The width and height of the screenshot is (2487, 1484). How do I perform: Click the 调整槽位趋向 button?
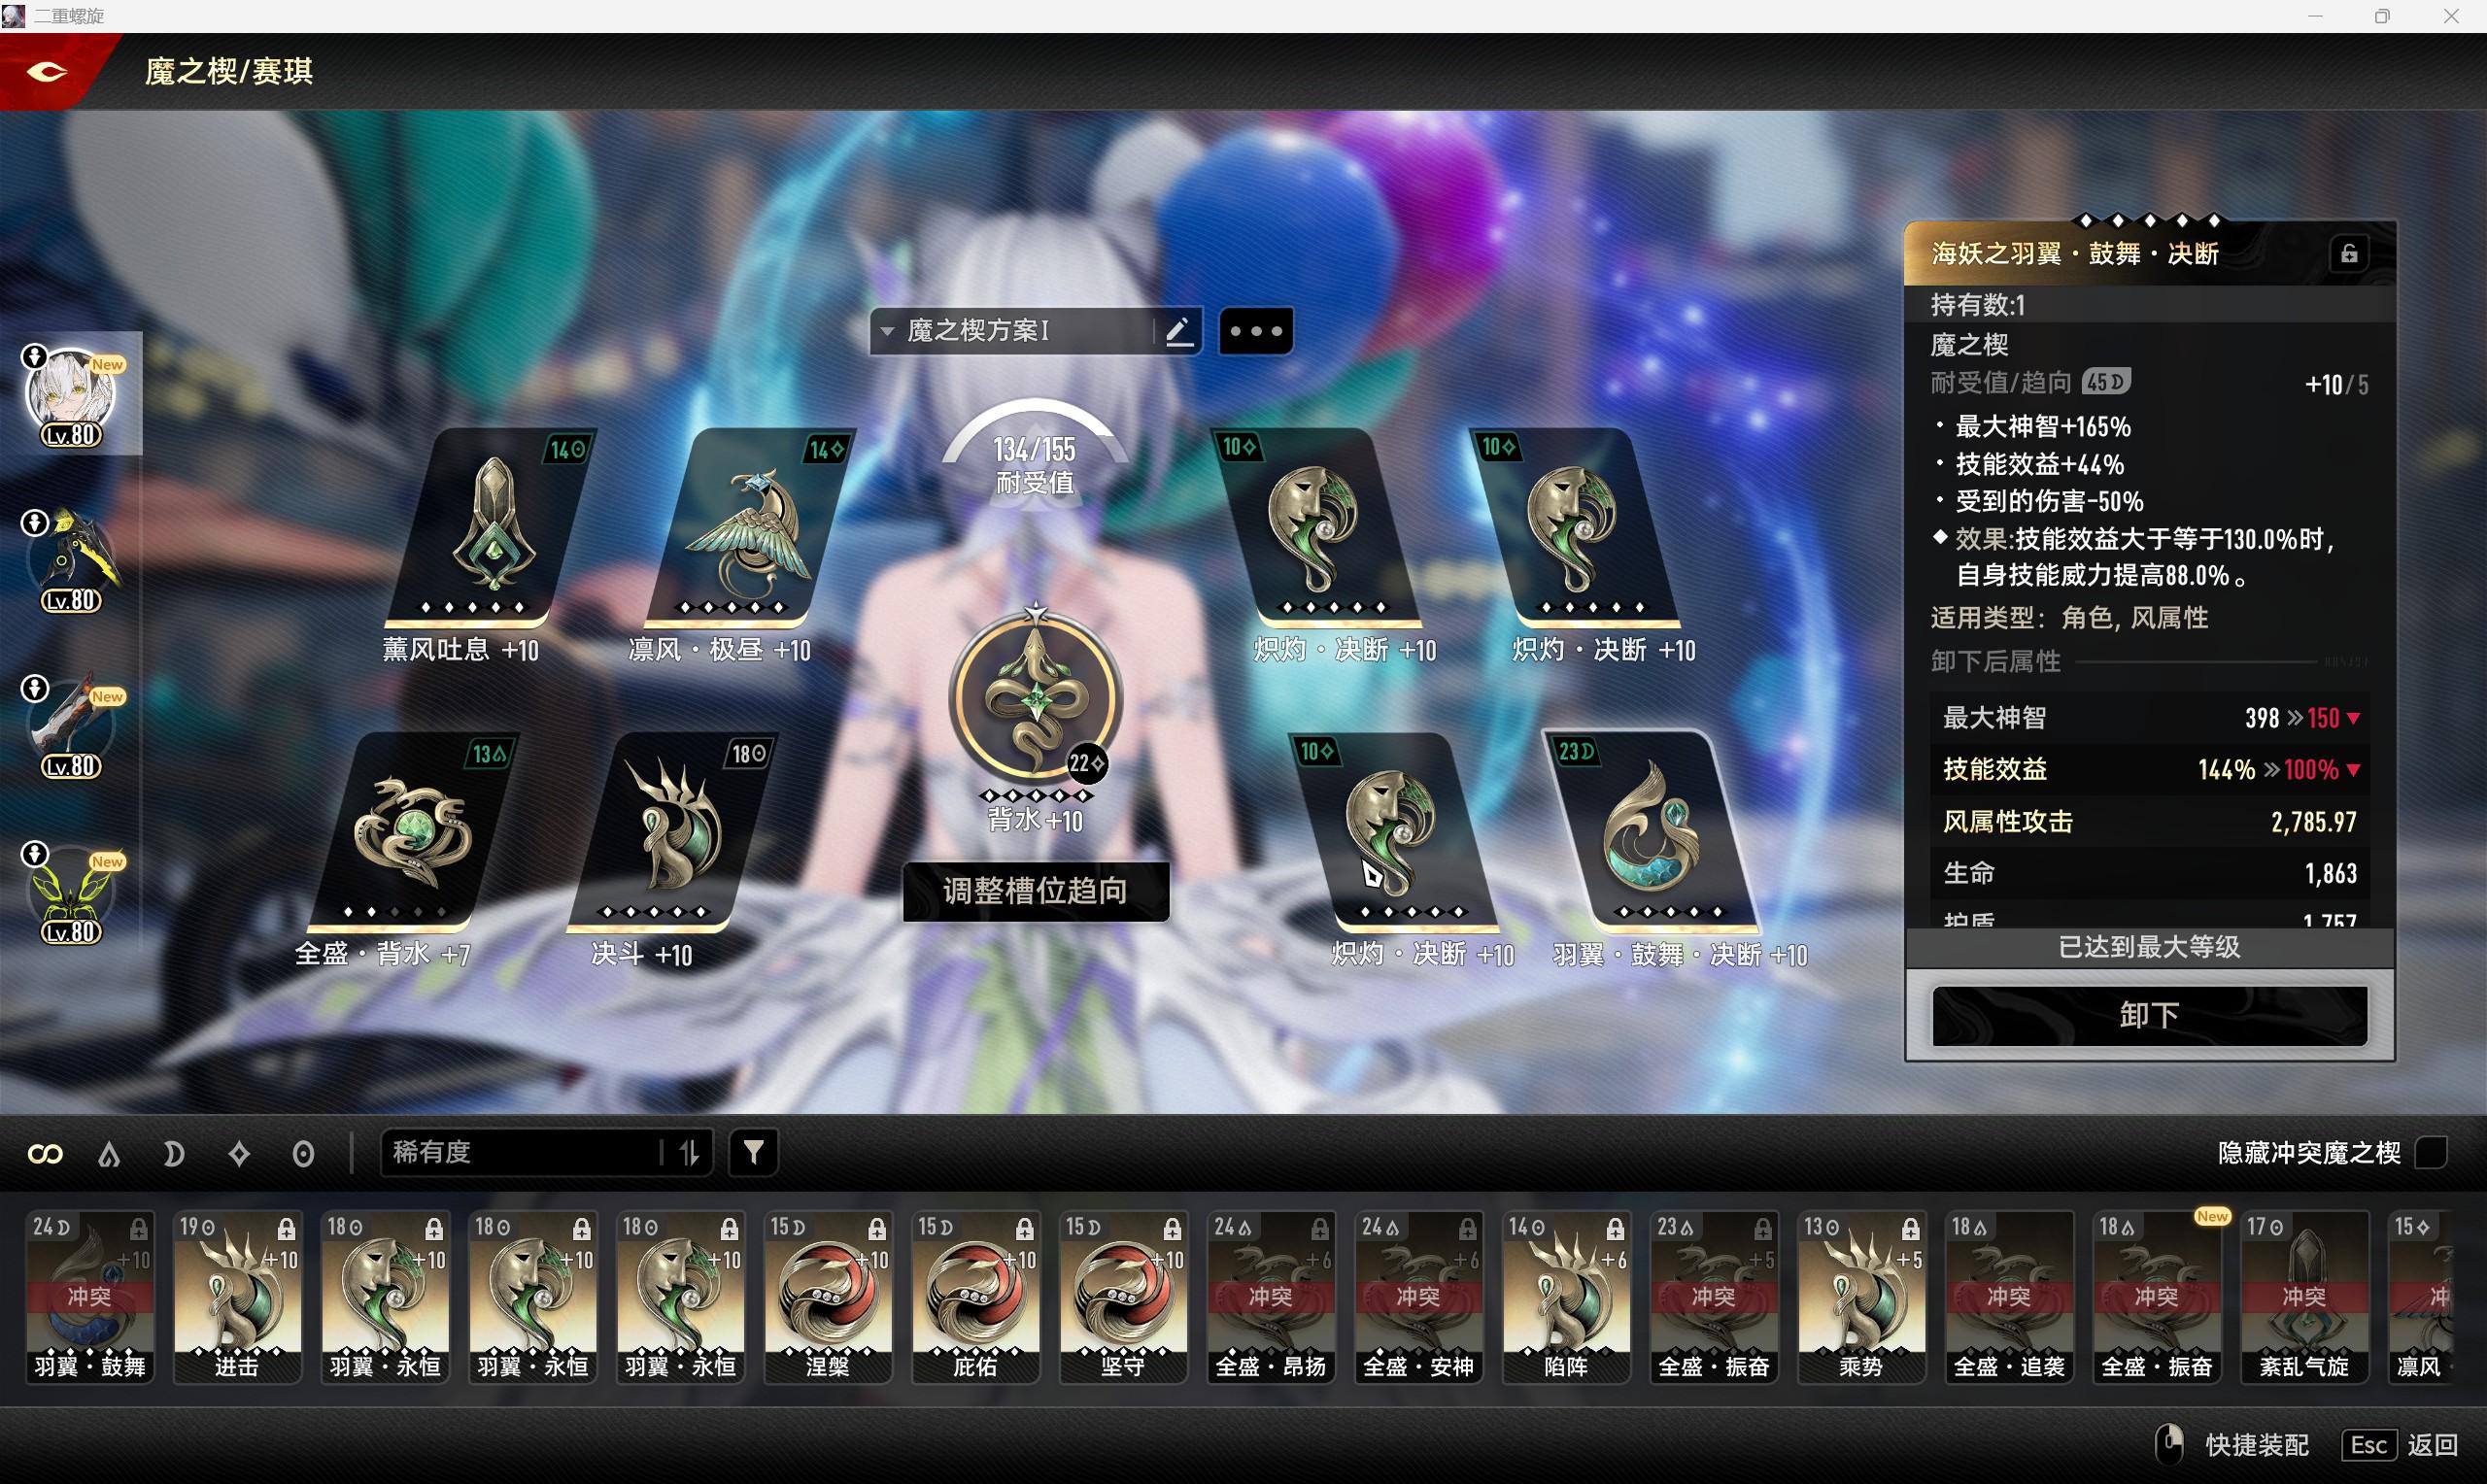coord(1035,890)
